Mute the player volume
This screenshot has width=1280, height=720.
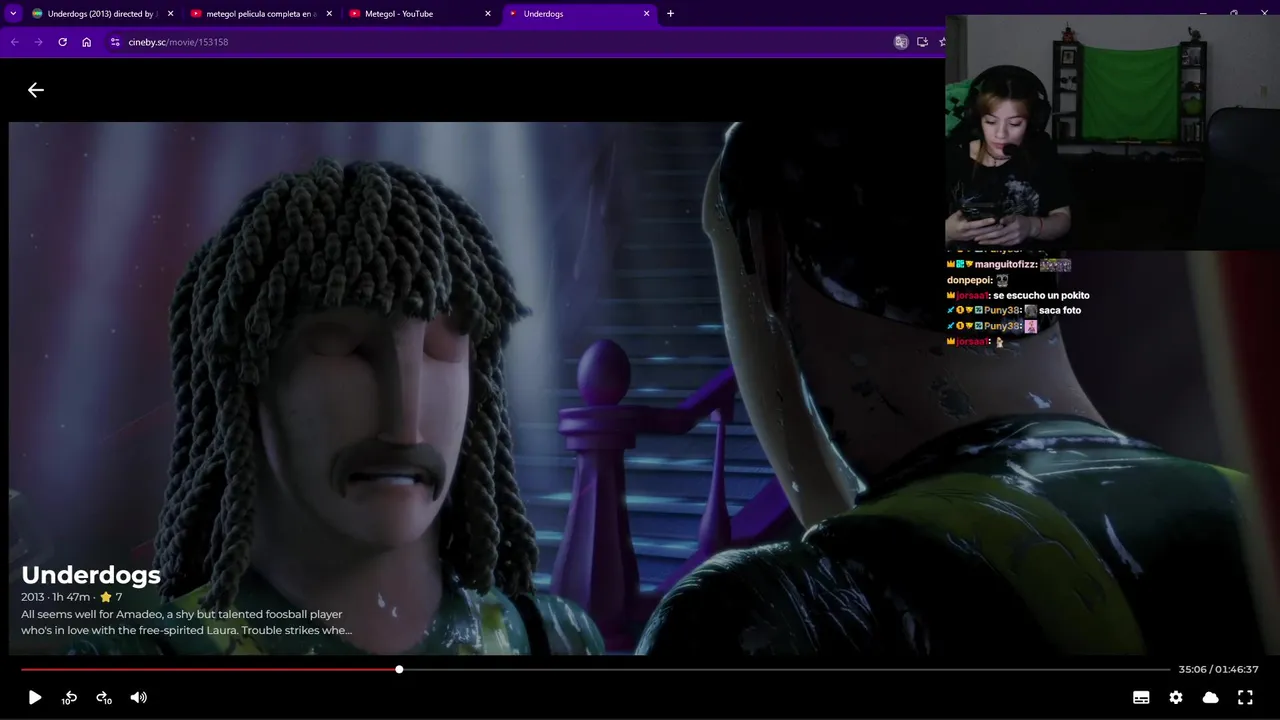(x=139, y=698)
